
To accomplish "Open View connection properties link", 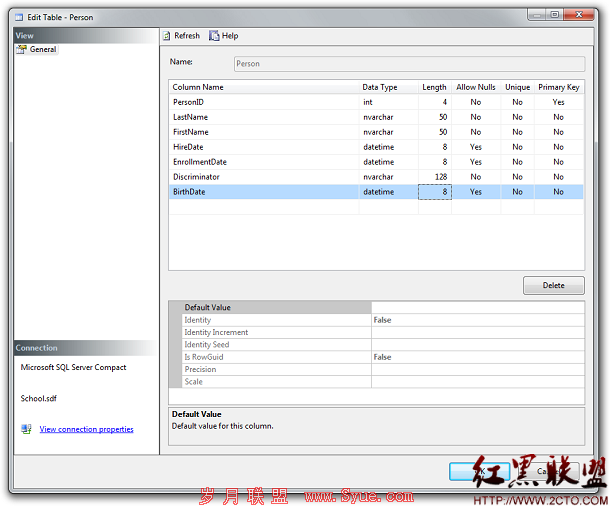I will pyautogui.click(x=86, y=429).
